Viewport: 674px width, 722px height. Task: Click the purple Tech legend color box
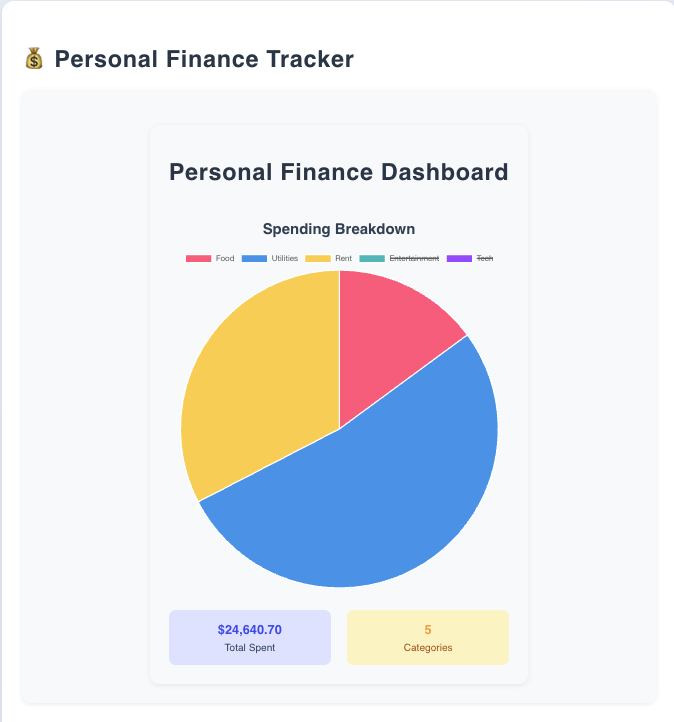click(x=459, y=258)
